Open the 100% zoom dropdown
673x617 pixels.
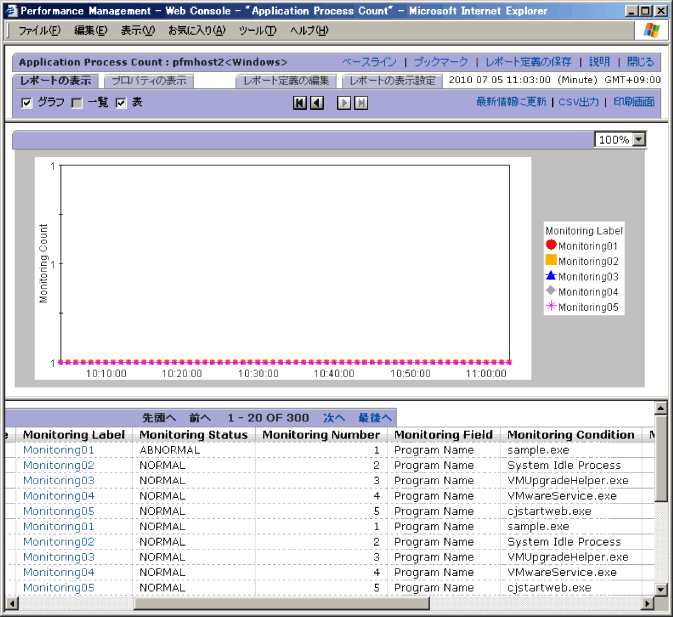[x=639, y=140]
